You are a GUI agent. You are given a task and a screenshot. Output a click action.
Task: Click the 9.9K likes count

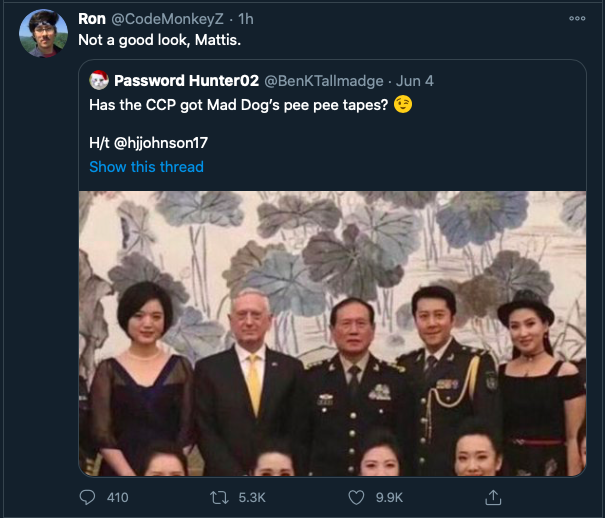click(388, 497)
